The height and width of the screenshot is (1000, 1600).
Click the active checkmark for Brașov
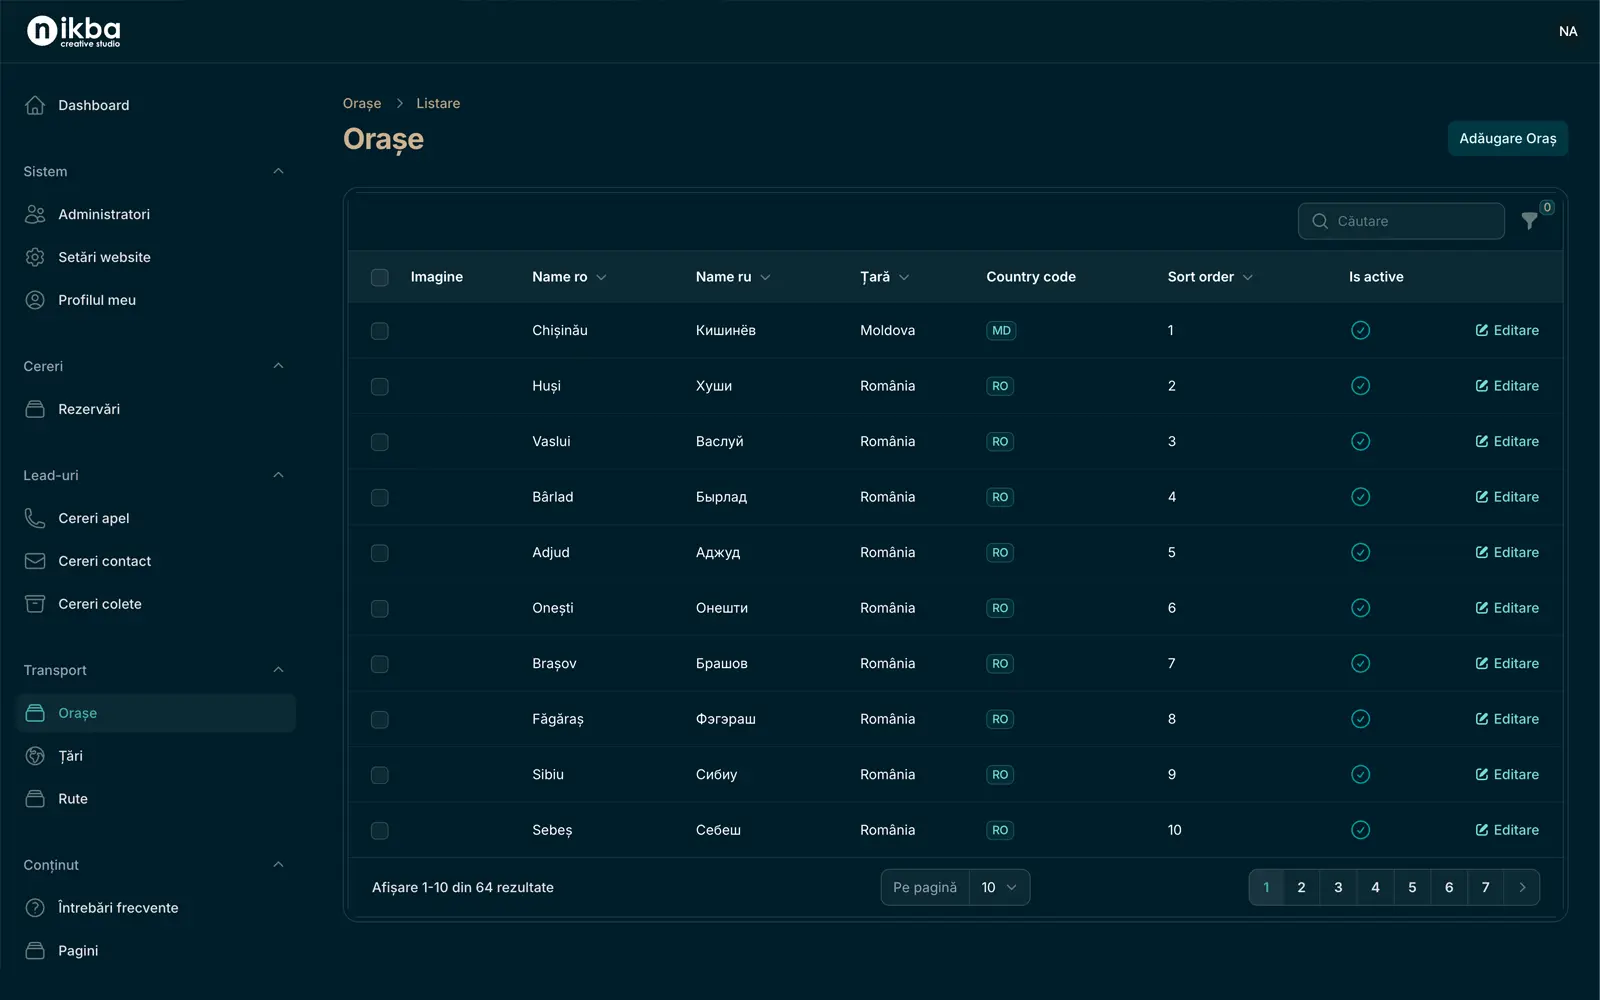(x=1360, y=663)
